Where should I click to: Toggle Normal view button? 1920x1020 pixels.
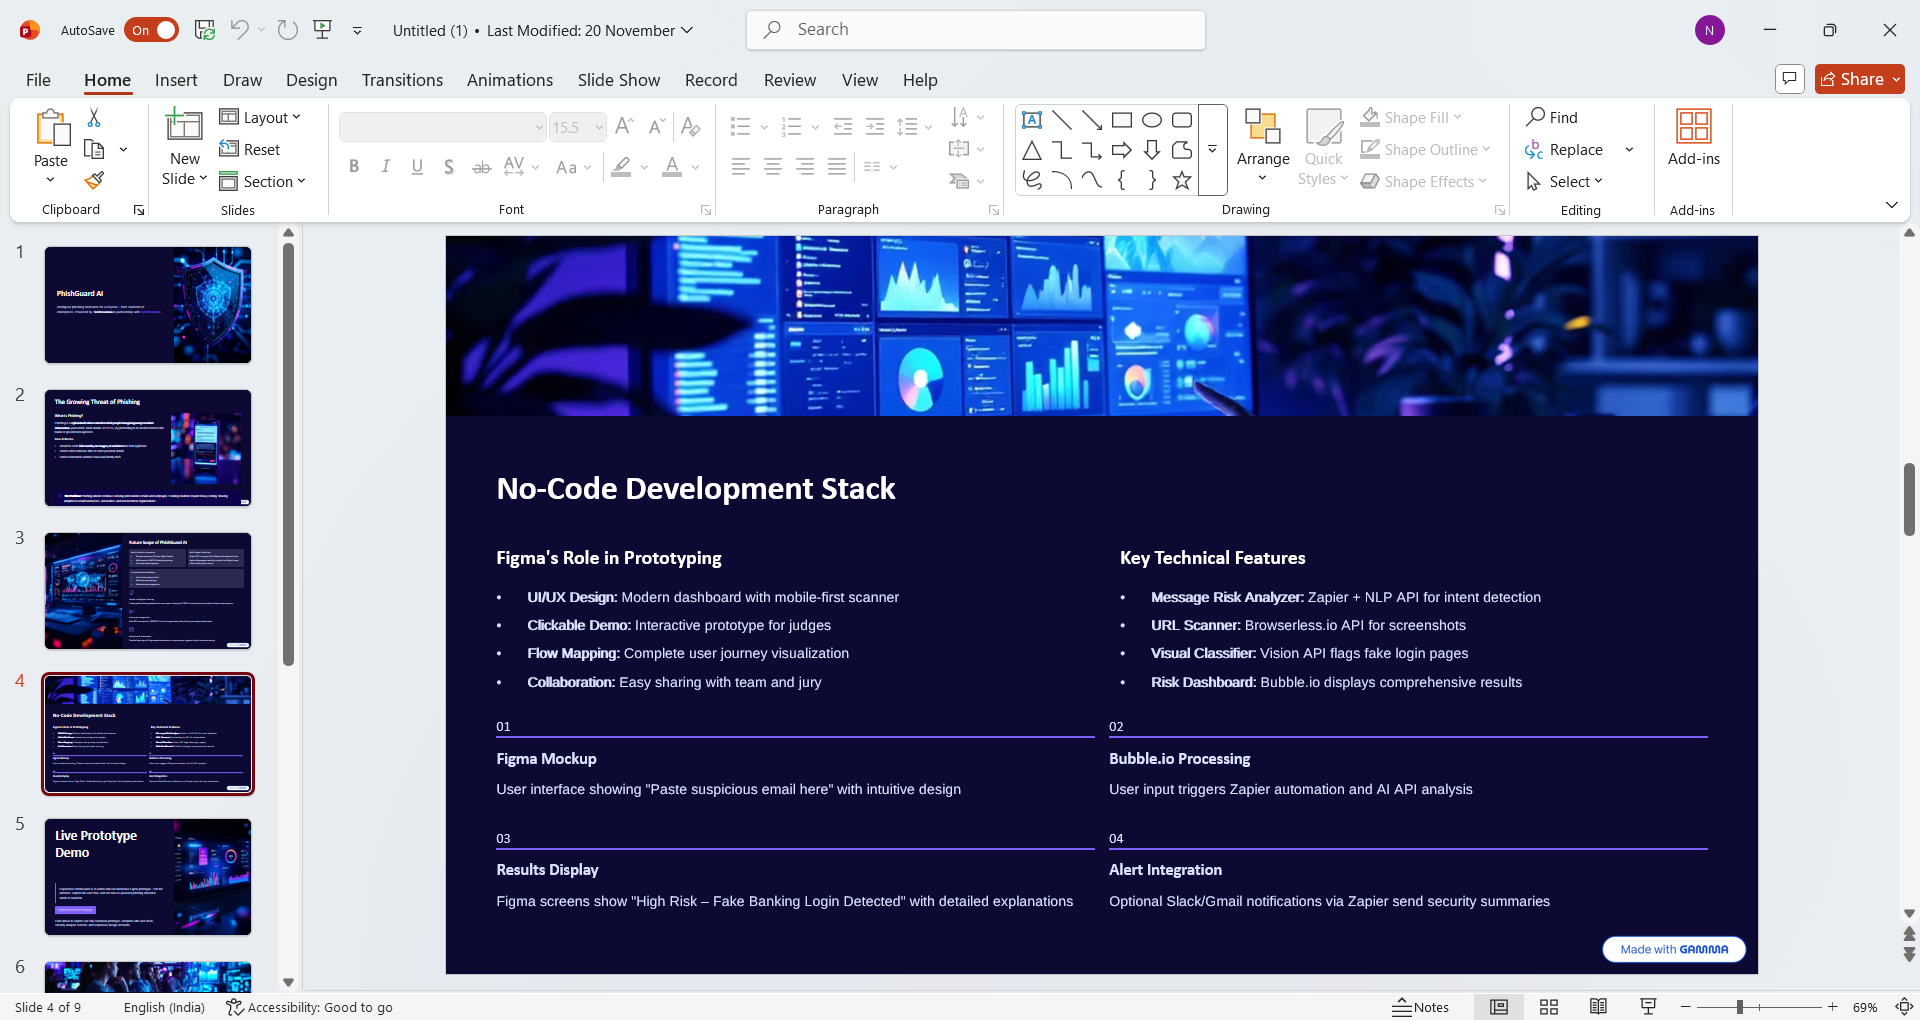(x=1499, y=1007)
